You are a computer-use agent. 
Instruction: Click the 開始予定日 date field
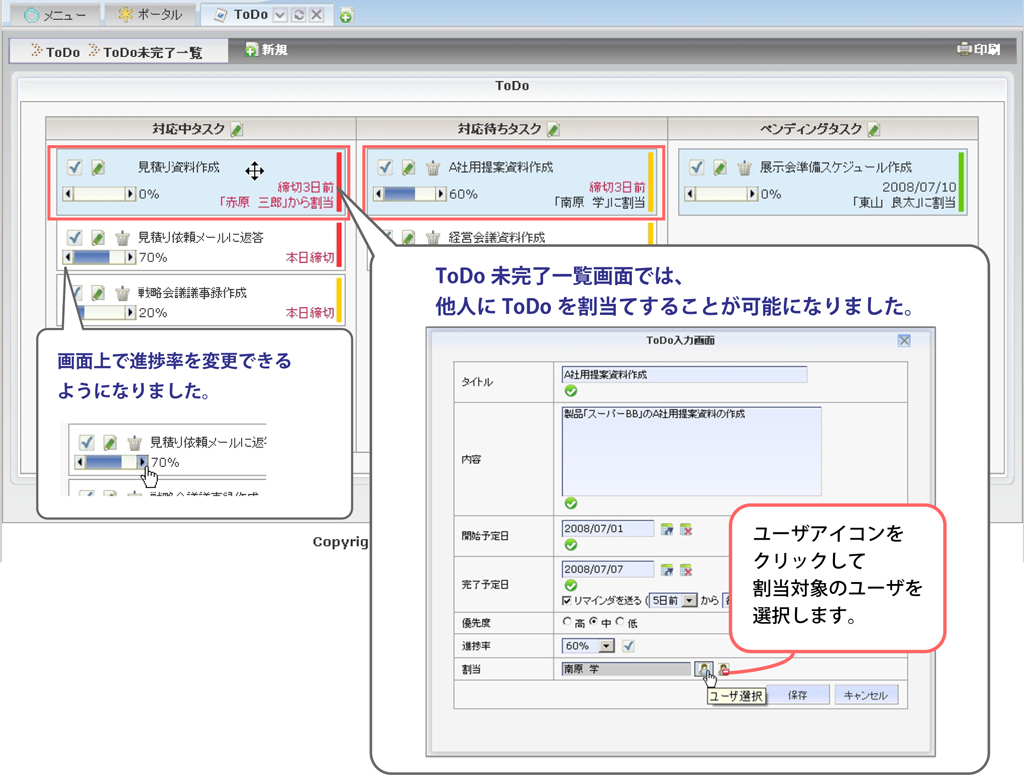pos(607,528)
